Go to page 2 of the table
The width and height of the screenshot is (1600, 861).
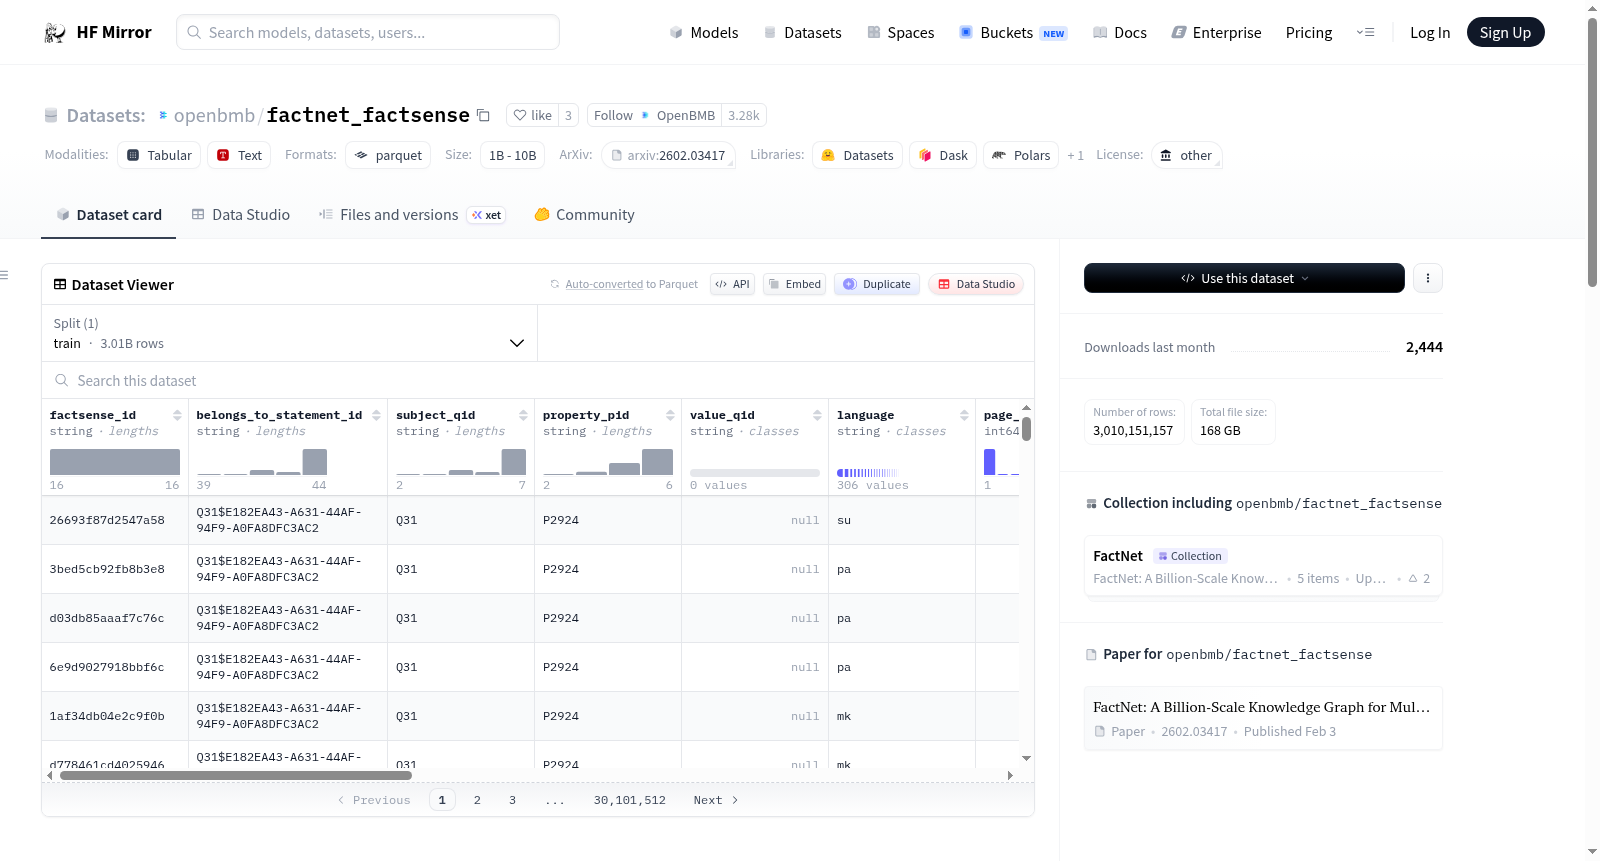click(477, 800)
